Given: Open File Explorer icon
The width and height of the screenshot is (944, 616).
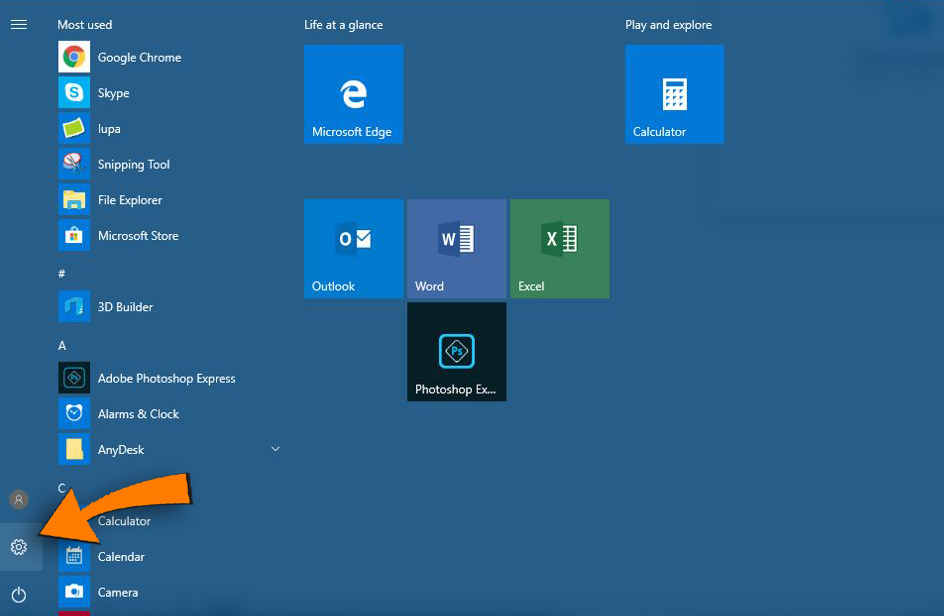Looking at the screenshot, I should pyautogui.click(x=74, y=199).
